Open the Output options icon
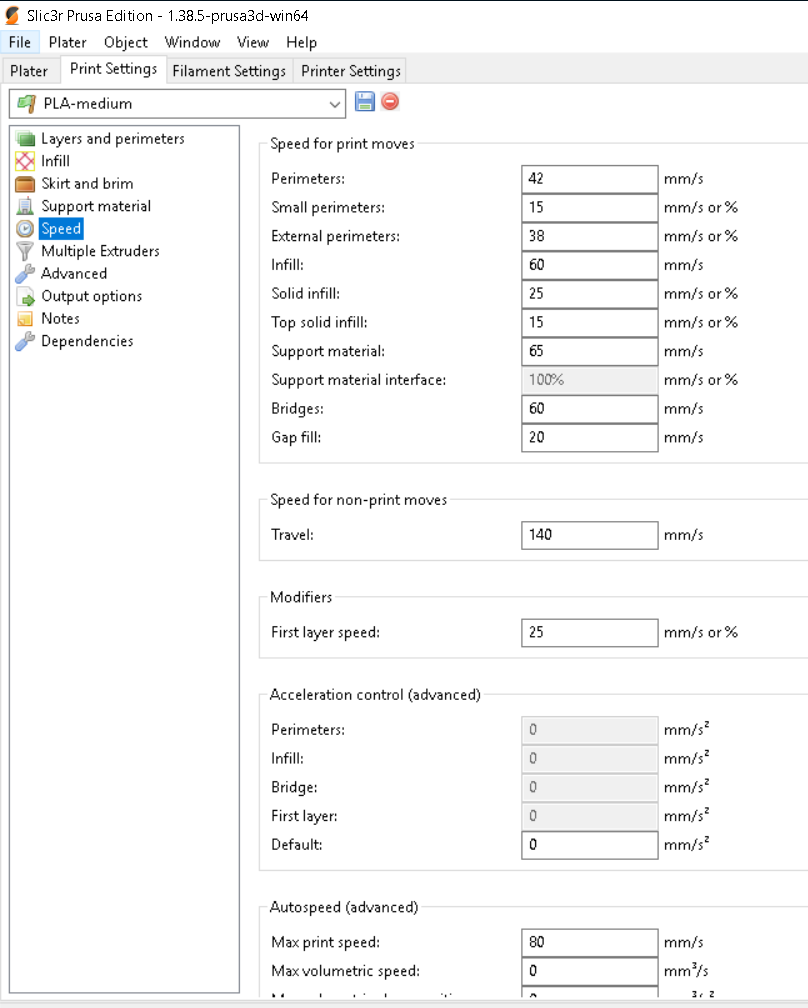The width and height of the screenshot is (808, 1008). coord(25,296)
